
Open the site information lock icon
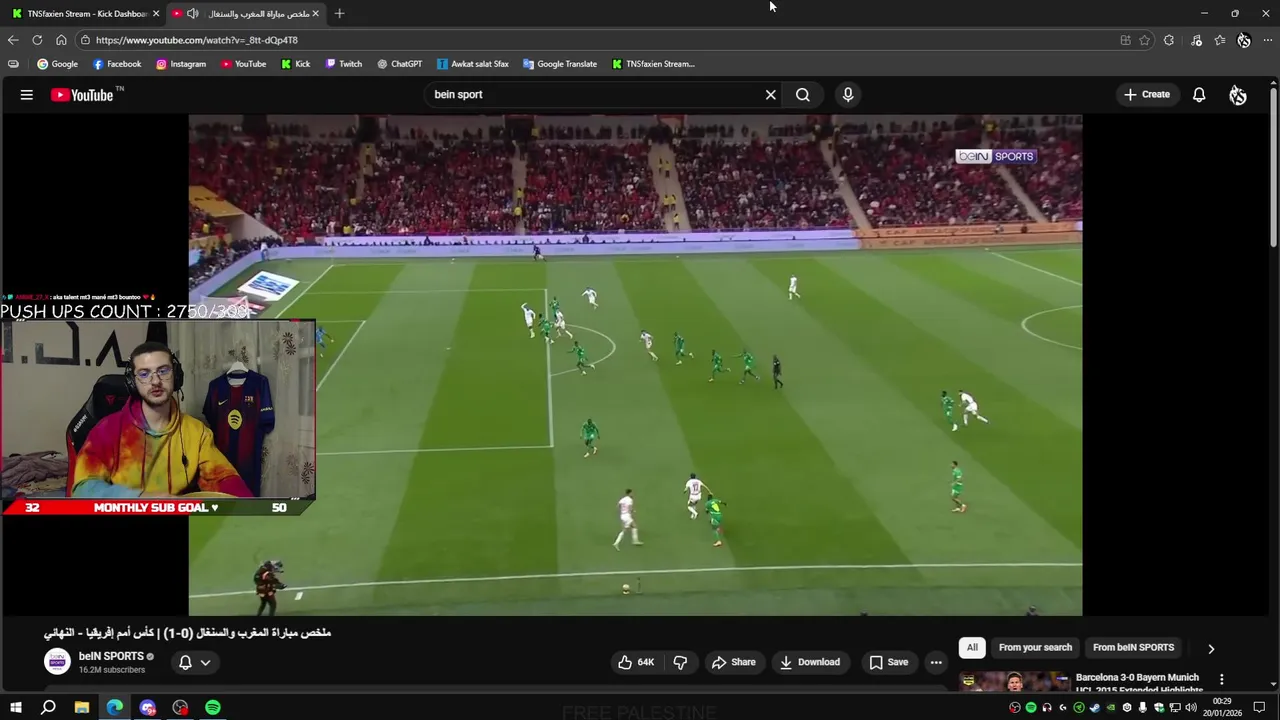click(86, 40)
